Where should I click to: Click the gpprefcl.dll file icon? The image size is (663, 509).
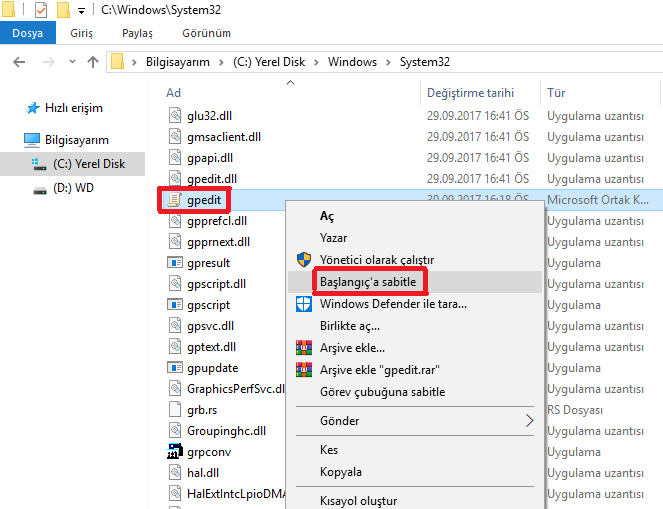pyautogui.click(x=175, y=221)
